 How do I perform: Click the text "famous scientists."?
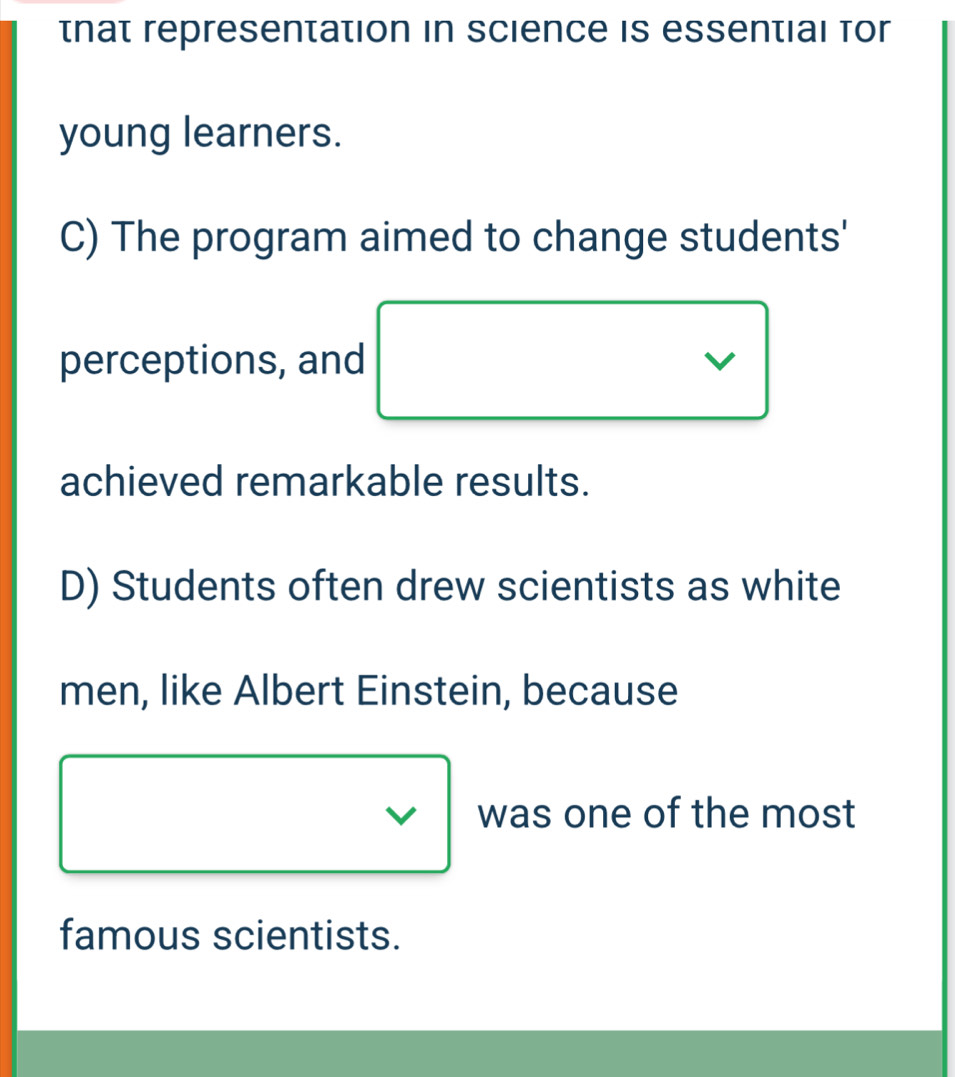click(225, 937)
